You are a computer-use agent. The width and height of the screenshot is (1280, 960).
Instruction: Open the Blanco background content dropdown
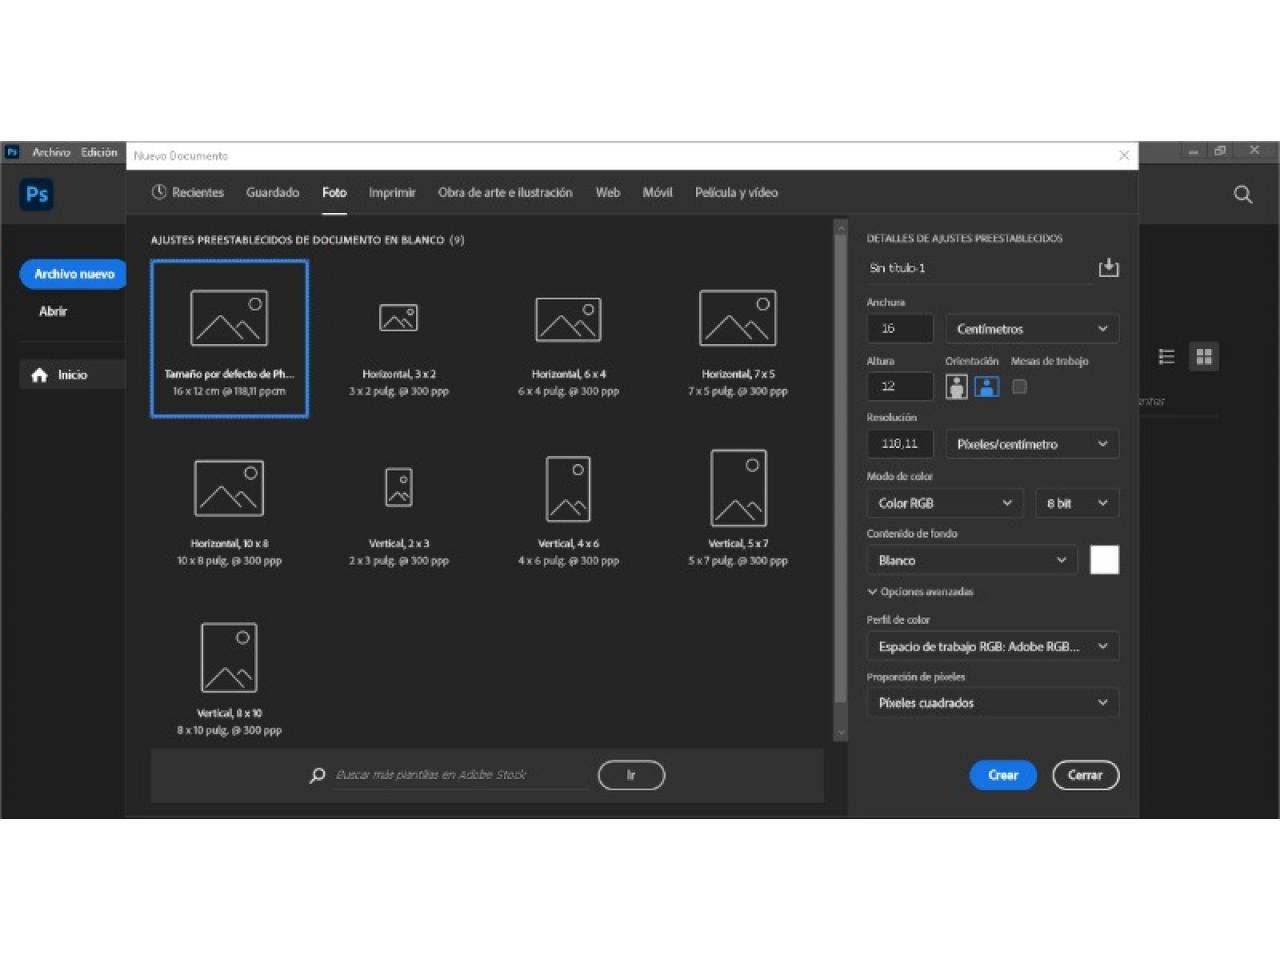(x=972, y=560)
